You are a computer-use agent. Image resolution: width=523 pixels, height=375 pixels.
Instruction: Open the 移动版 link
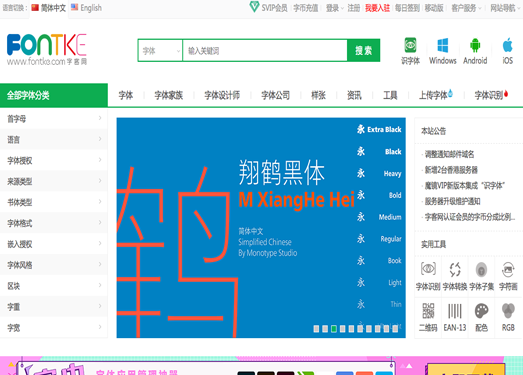coord(434,8)
